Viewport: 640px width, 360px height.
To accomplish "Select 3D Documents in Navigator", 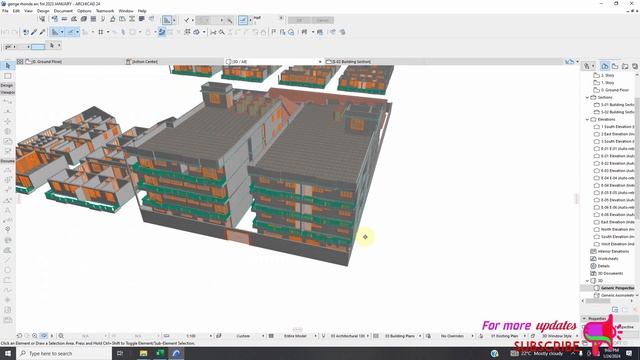I will (x=610, y=273).
